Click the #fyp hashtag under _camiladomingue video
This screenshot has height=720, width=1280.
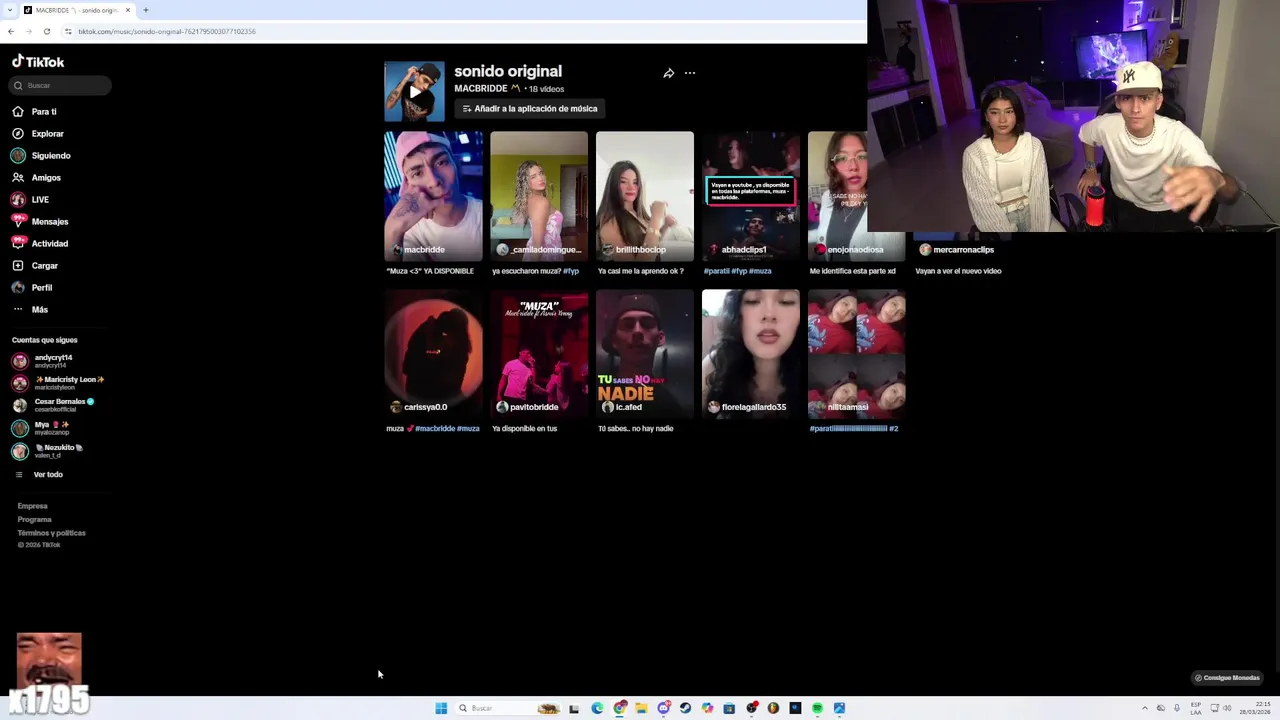[x=571, y=271]
